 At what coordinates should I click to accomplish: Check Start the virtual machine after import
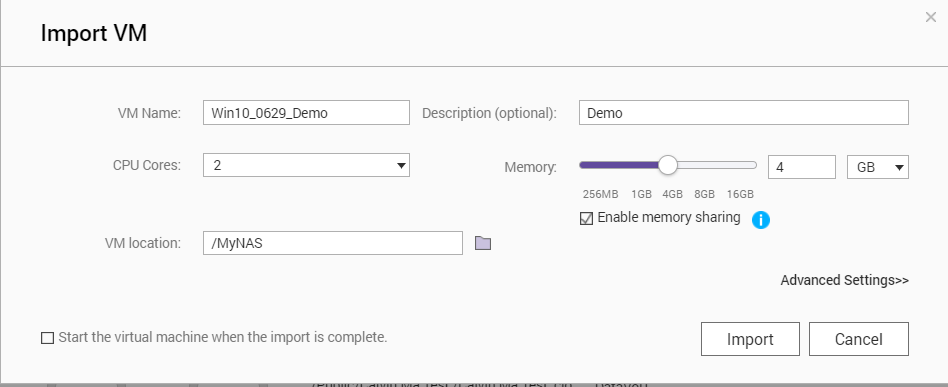pyautogui.click(x=47, y=337)
